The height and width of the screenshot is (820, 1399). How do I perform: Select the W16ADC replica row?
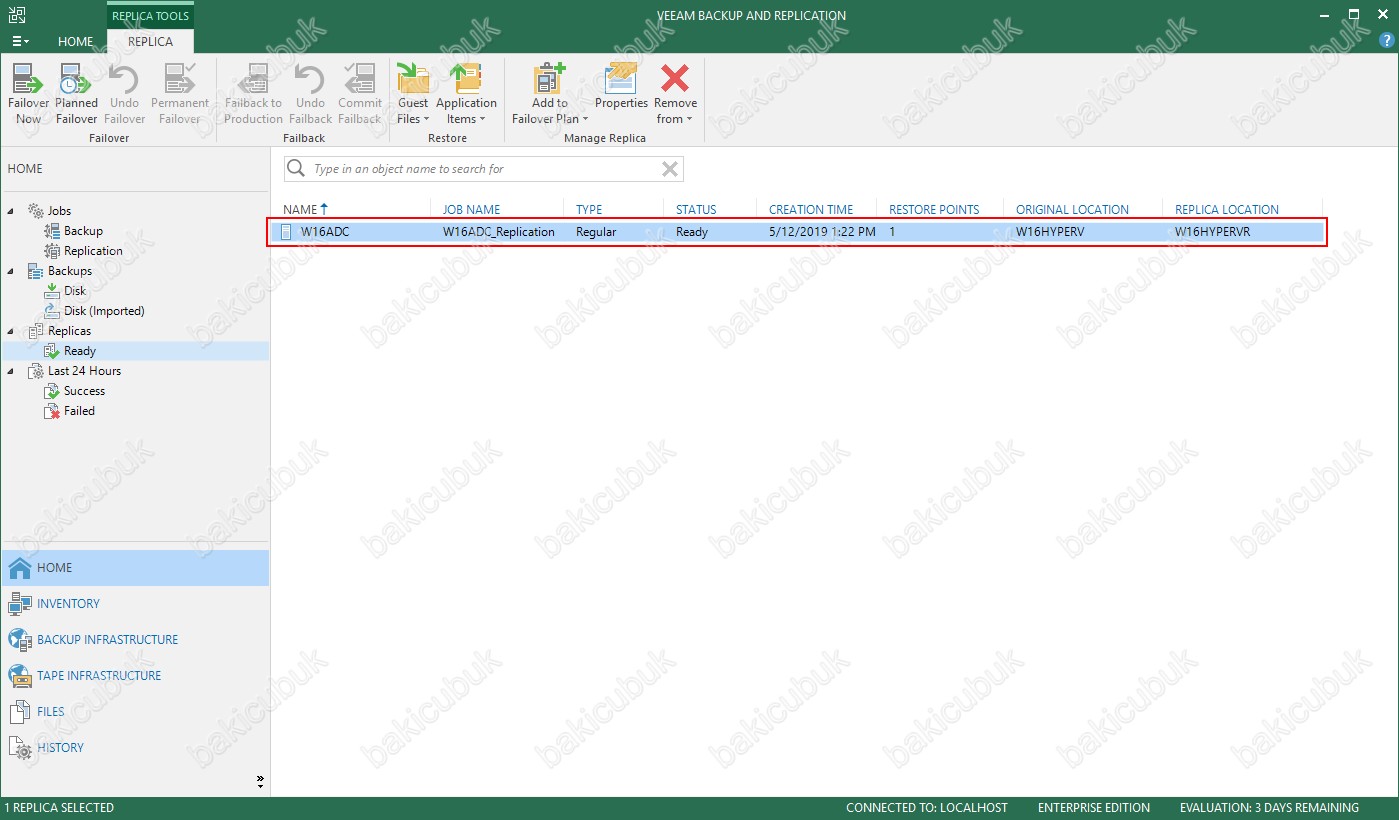pyautogui.click(x=797, y=232)
